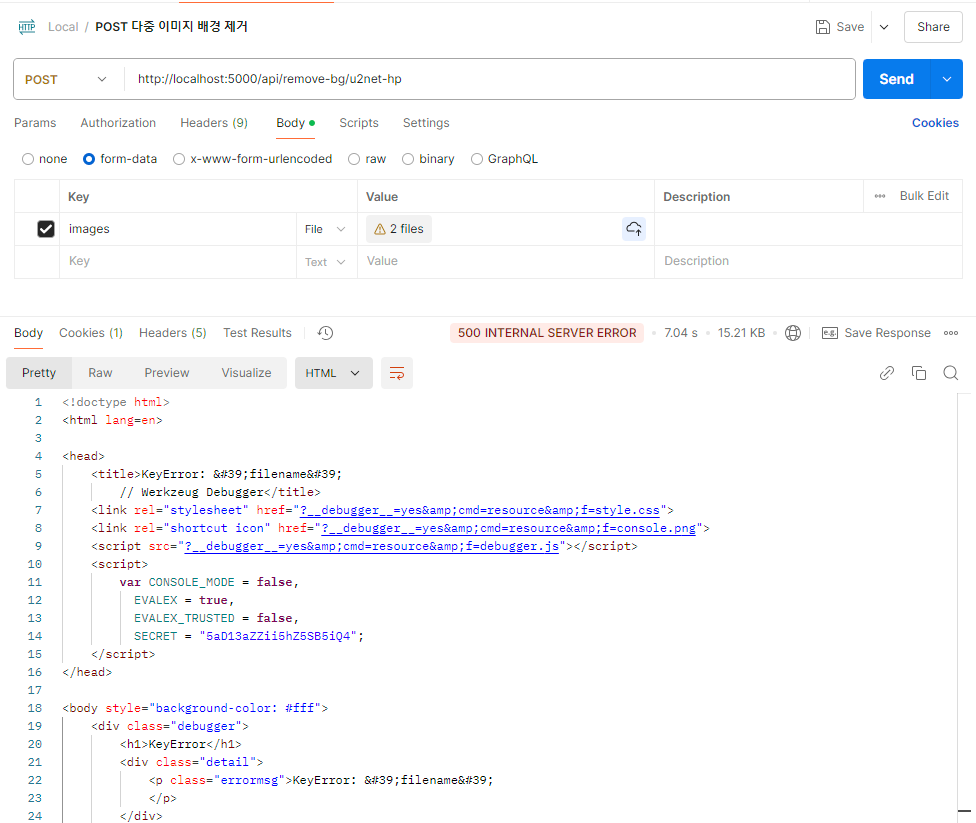Image resolution: width=976 pixels, height=823 pixels.
Task: Click the Save Response example icon
Action: tap(830, 333)
